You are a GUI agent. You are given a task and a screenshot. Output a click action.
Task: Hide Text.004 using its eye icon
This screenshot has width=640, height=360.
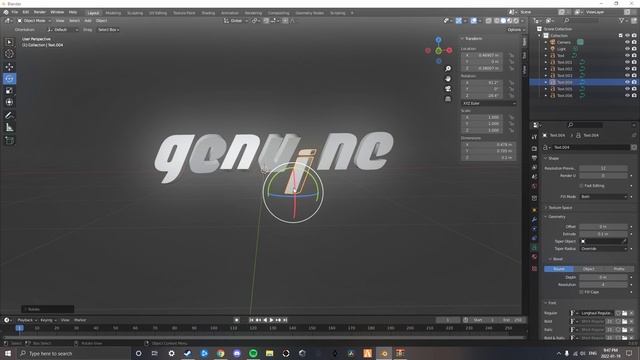click(x=627, y=82)
